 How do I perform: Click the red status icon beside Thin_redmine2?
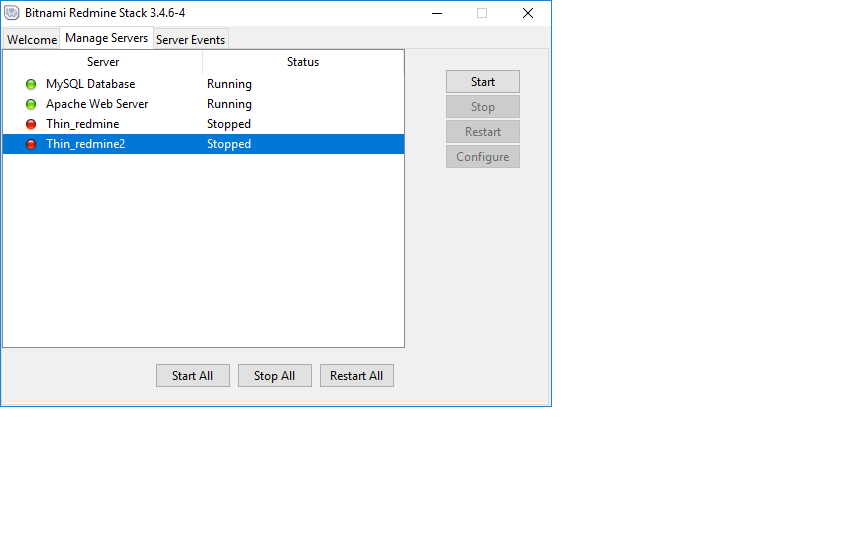click(31, 144)
